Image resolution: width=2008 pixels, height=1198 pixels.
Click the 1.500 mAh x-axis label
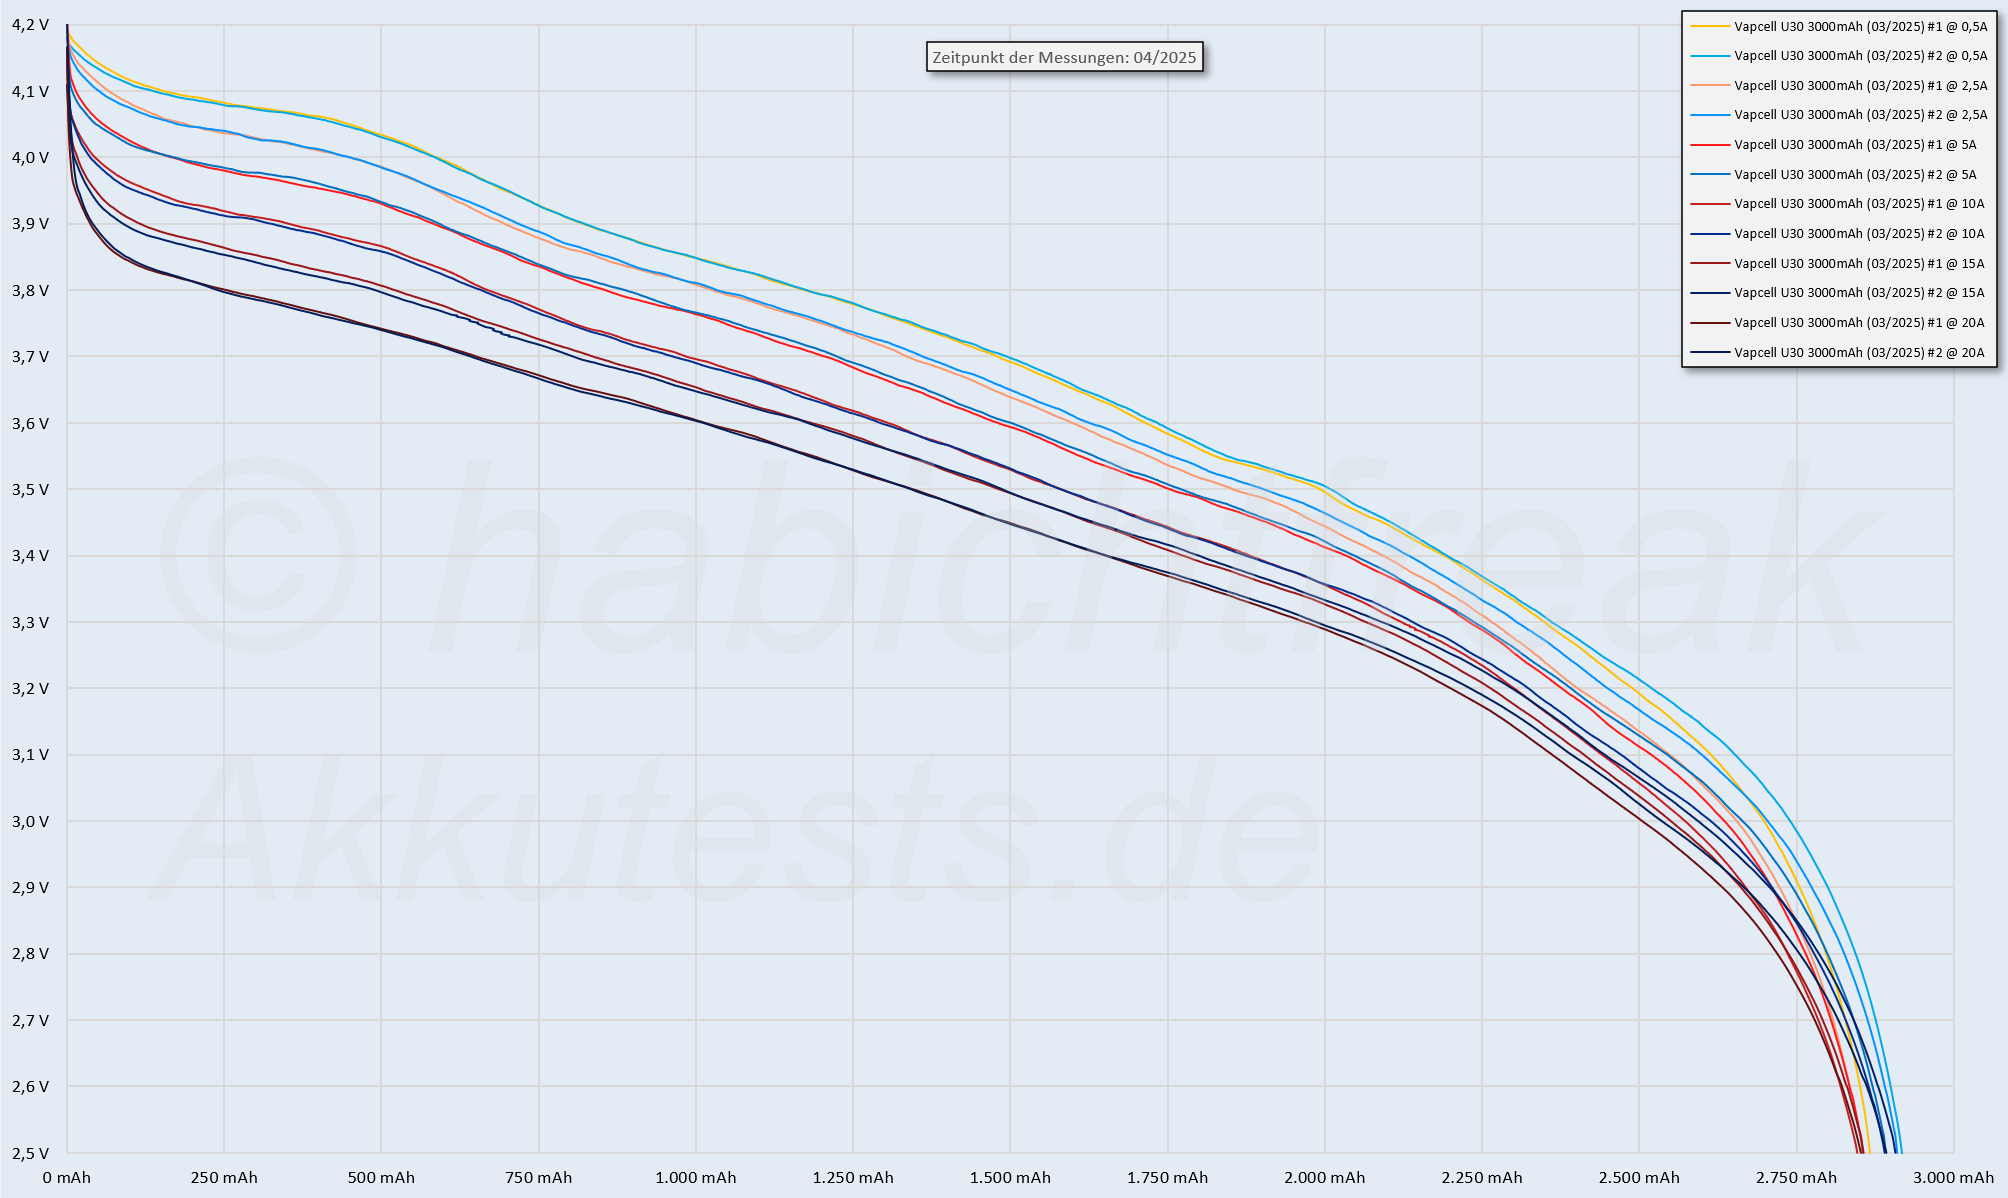[1010, 1178]
